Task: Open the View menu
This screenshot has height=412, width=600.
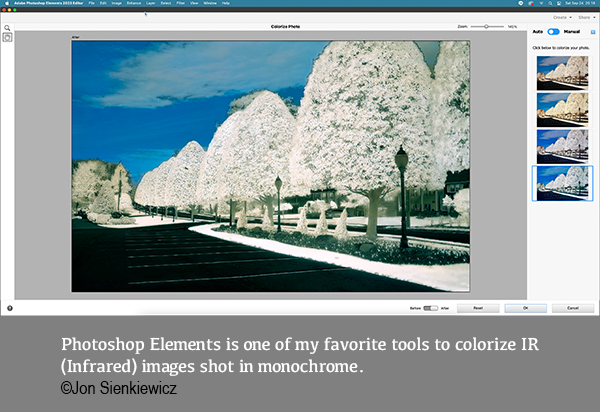Action: coord(194,3)
